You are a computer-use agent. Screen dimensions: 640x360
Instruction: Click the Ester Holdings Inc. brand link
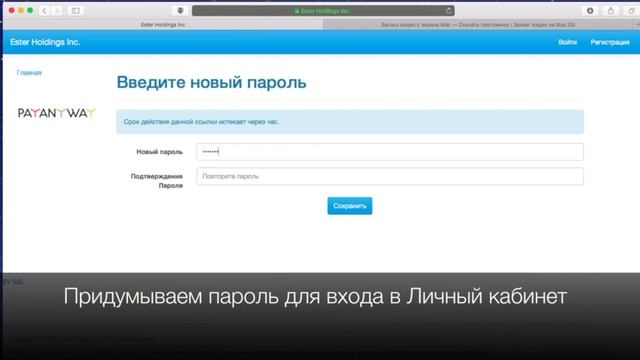coord(45,42)
